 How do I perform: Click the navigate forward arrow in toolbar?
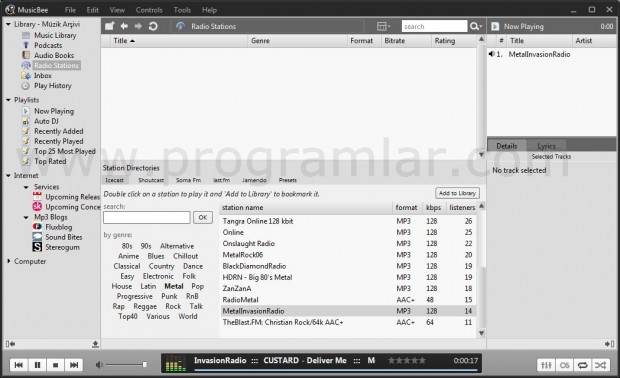138,26
